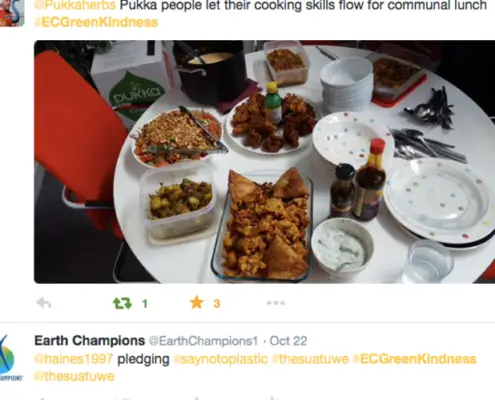
Task: Open #ECGreenKindness in Earth Champions tweet
Action: point(414,359)
